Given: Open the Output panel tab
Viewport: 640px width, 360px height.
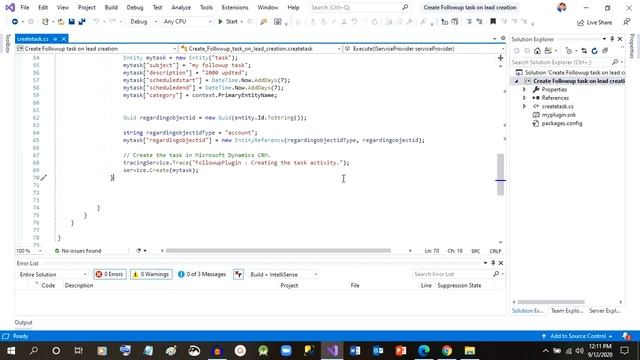Looking at the screenshot, I should pyautogui.click(x=23, y=322).
